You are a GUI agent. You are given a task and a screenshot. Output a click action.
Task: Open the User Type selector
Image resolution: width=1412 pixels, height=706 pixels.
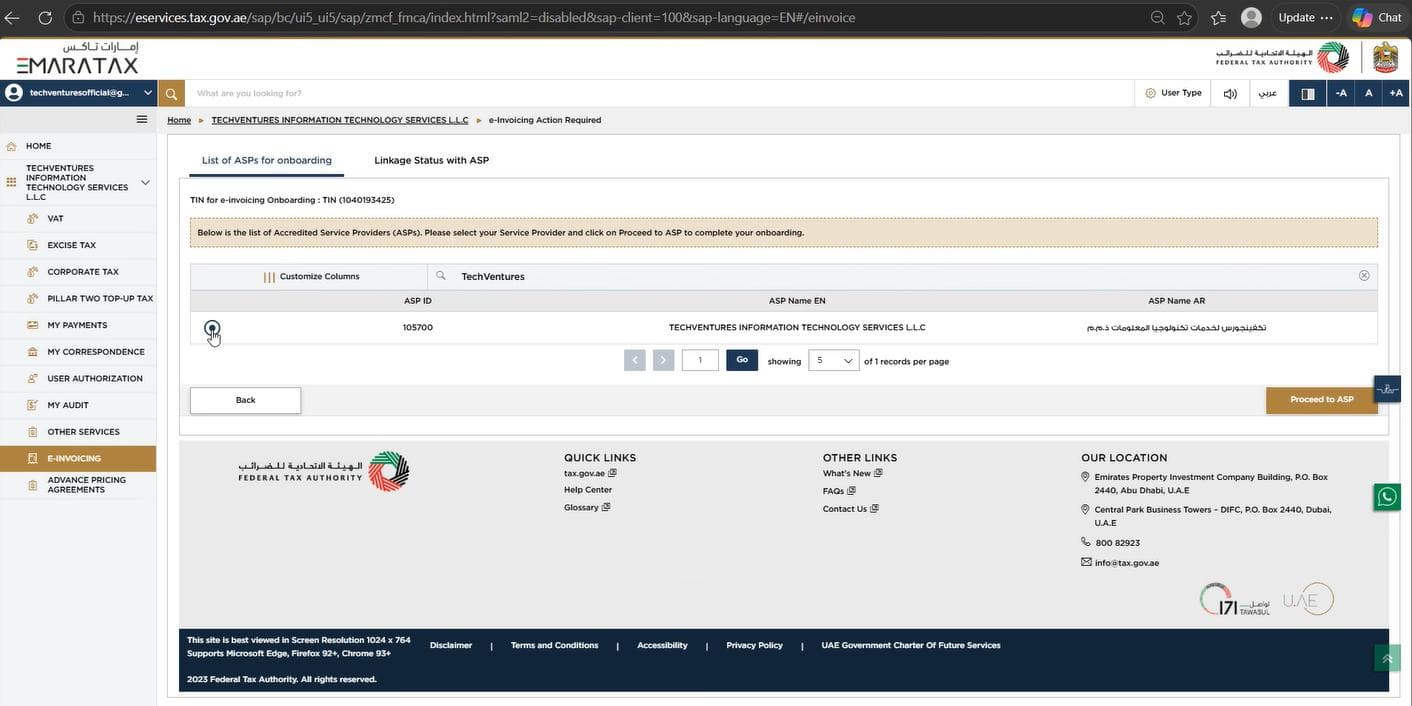click(1173, 93)
